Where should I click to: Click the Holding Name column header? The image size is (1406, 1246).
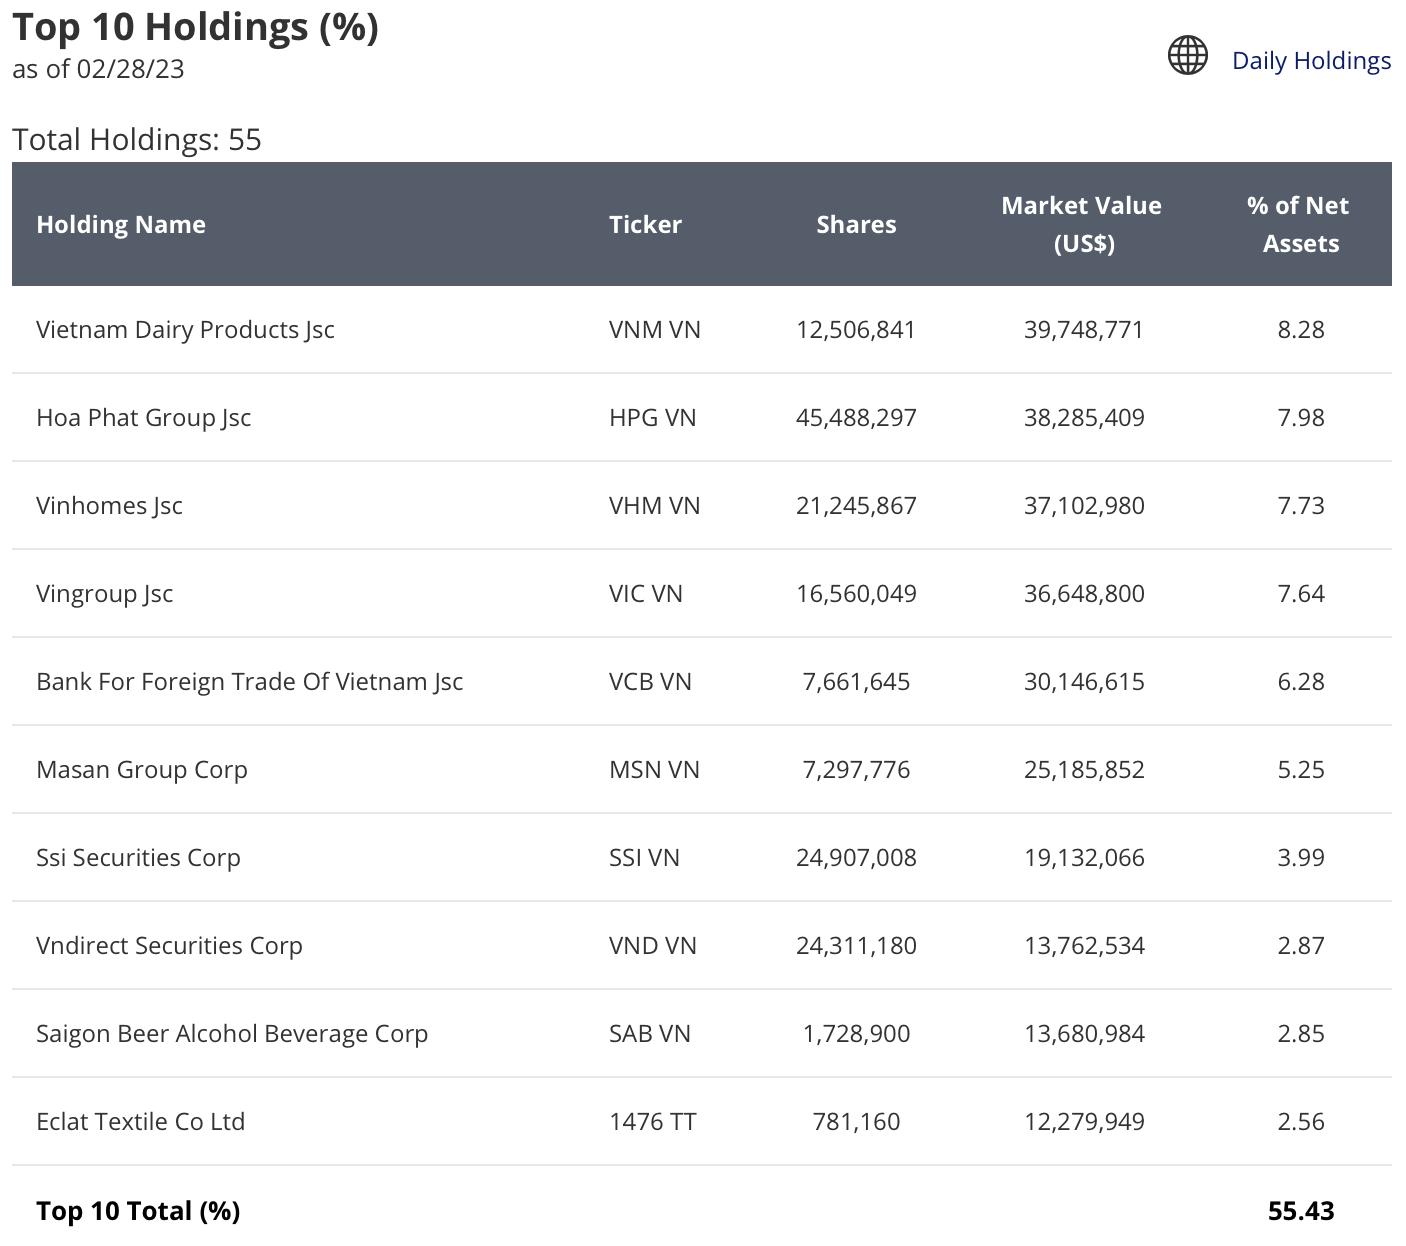pyautogui.click(x=121, y=224)
